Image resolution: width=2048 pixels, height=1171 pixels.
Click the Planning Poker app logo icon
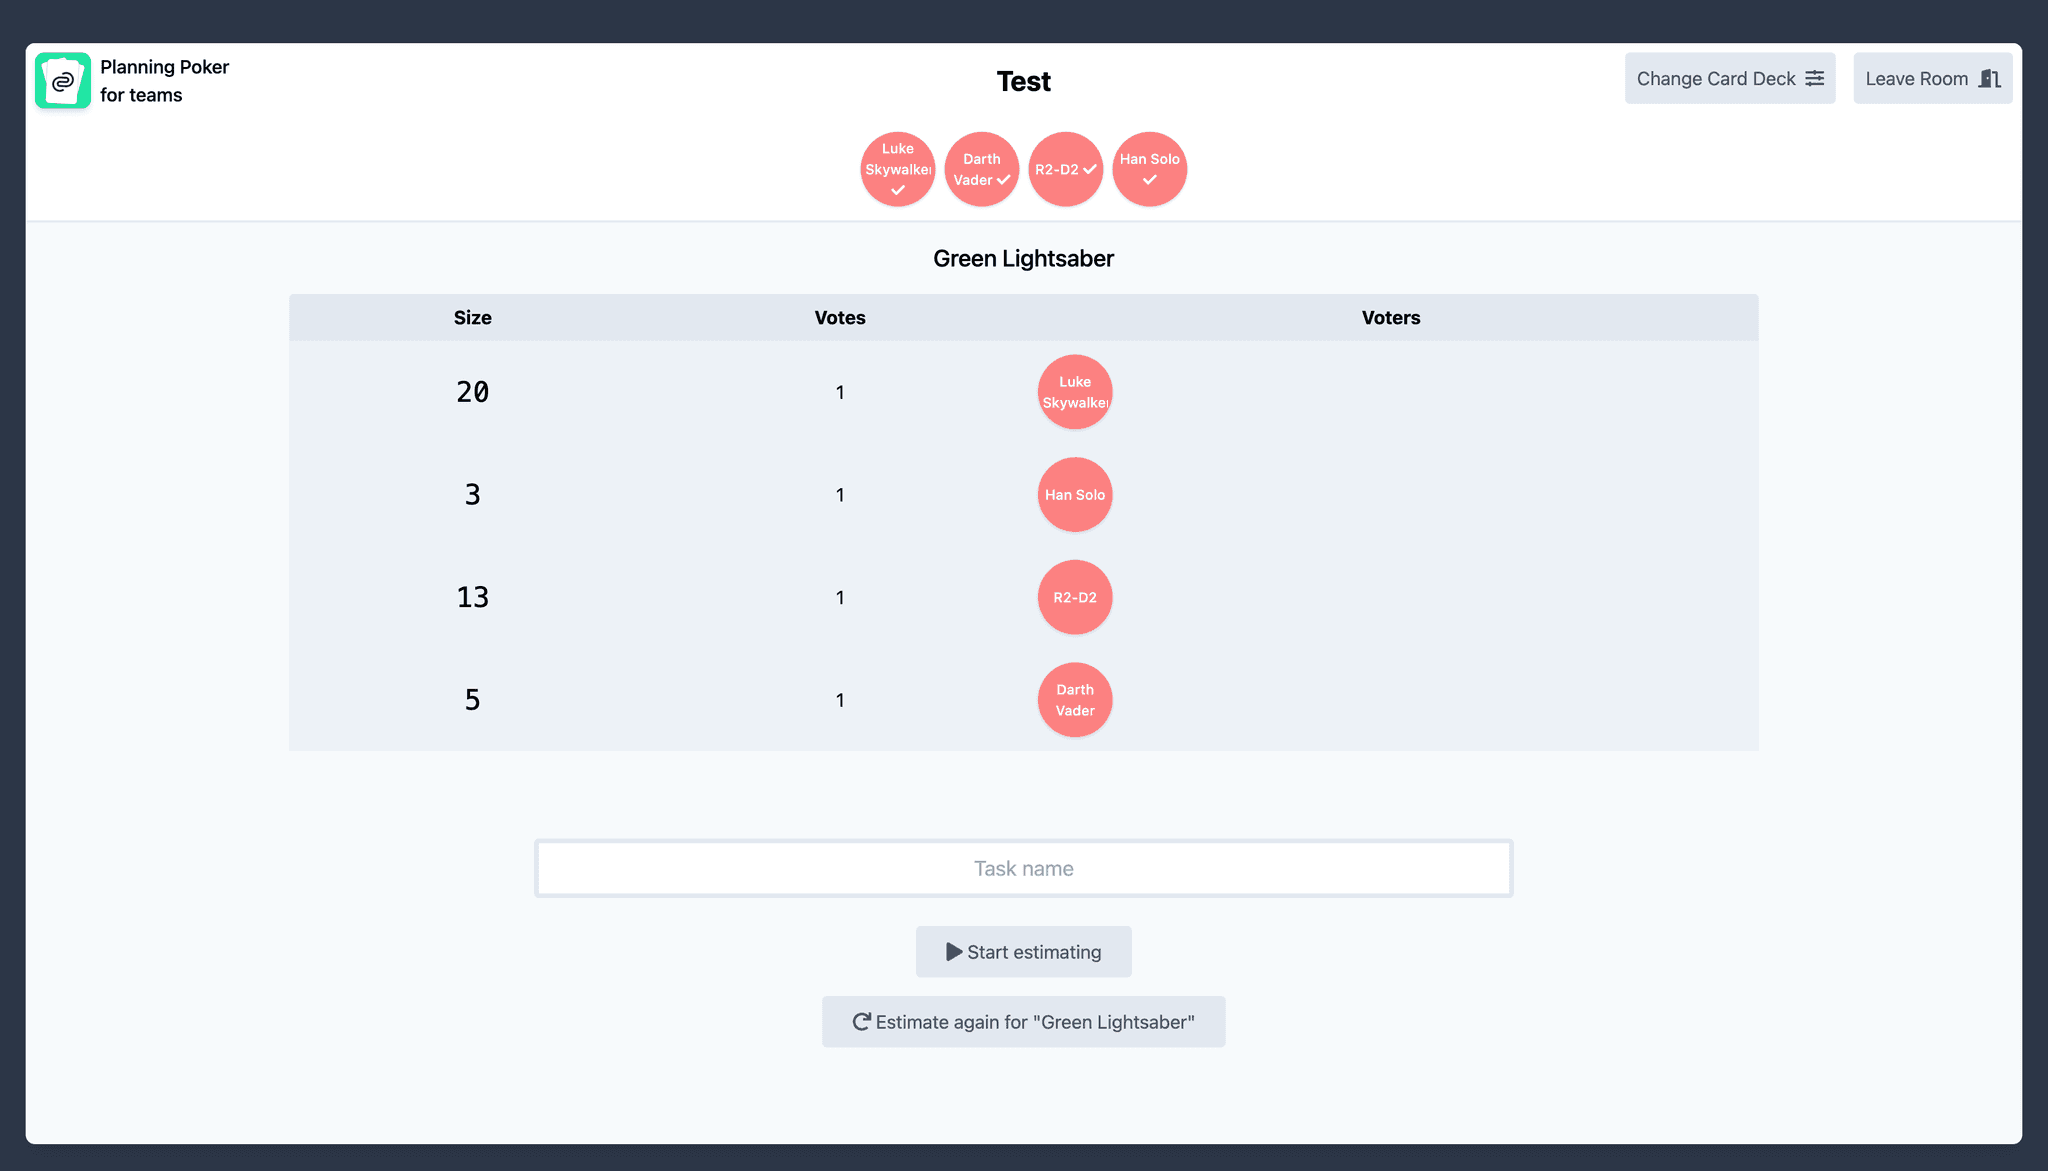[63, 80]
